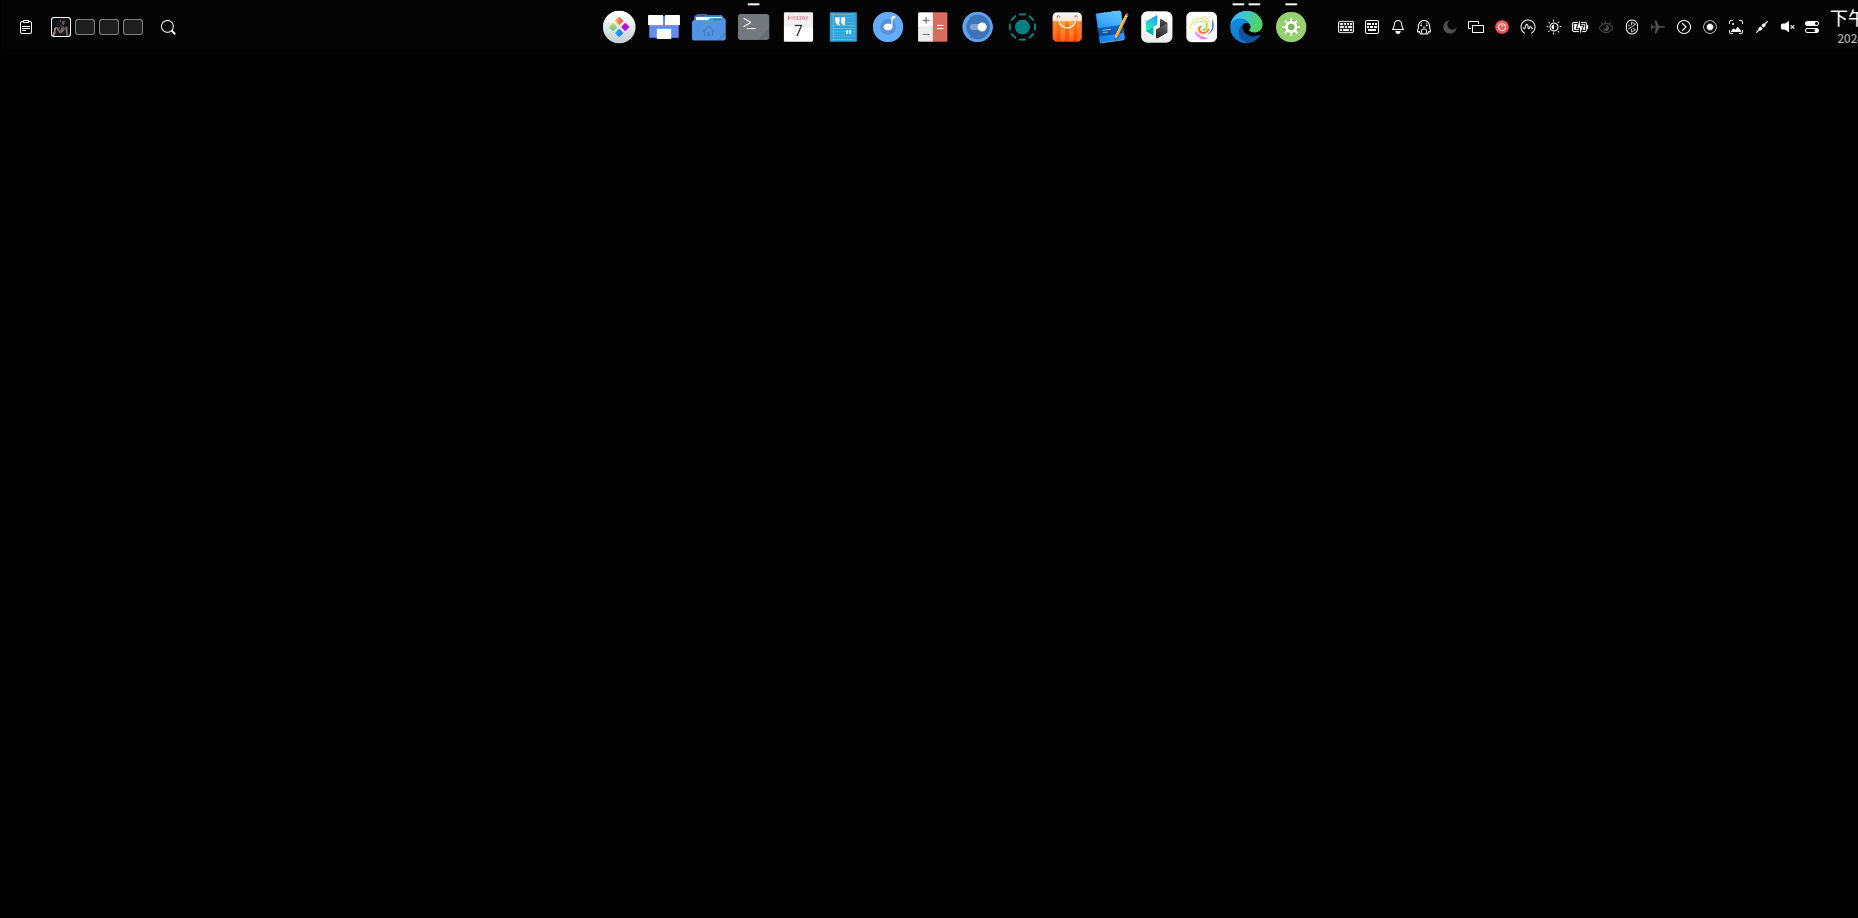Viewport: 1858px width, 918px height.
Task: Open the launcher from the dock
Action: coord(619,27)
